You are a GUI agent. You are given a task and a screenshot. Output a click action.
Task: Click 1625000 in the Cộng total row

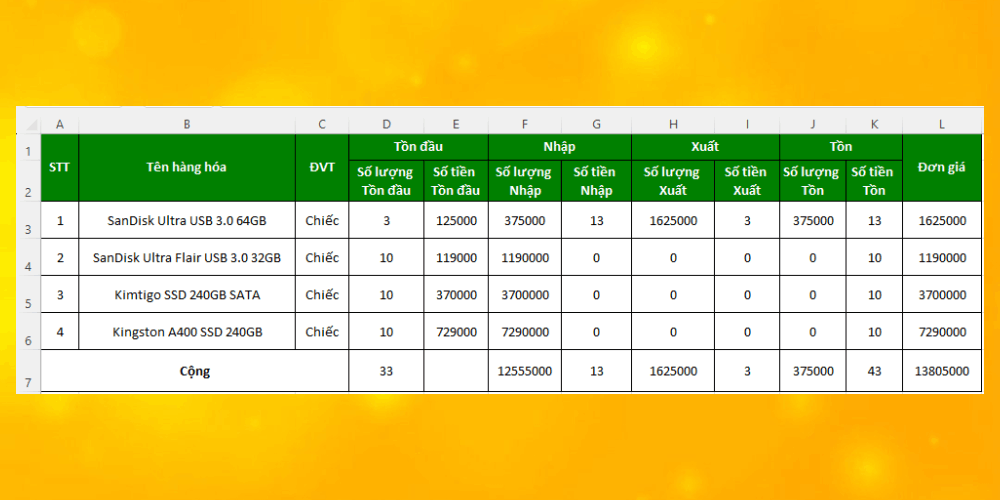click(673, 371)
